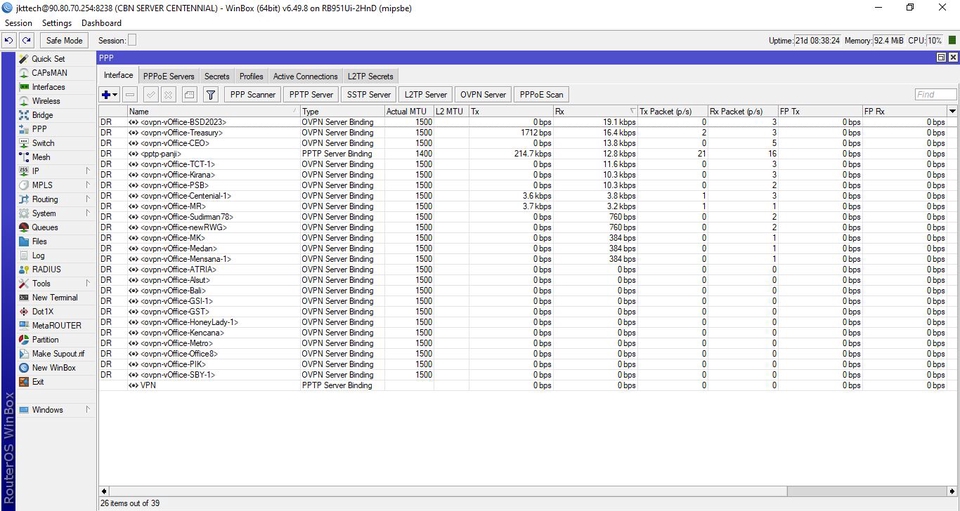The image size is (960, 511).
Task: Switch to L2TP Secrets tab
Action: pos(370,76)
